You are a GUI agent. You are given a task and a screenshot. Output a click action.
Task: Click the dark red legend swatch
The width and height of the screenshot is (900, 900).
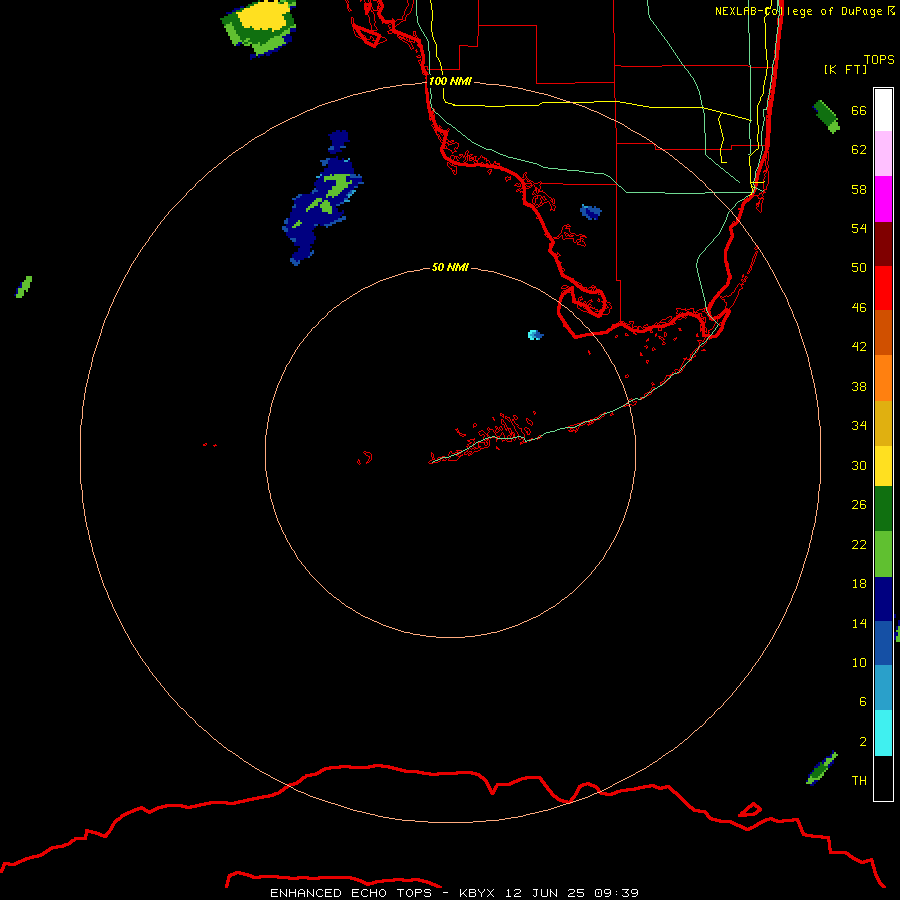[x=883, y=244]
